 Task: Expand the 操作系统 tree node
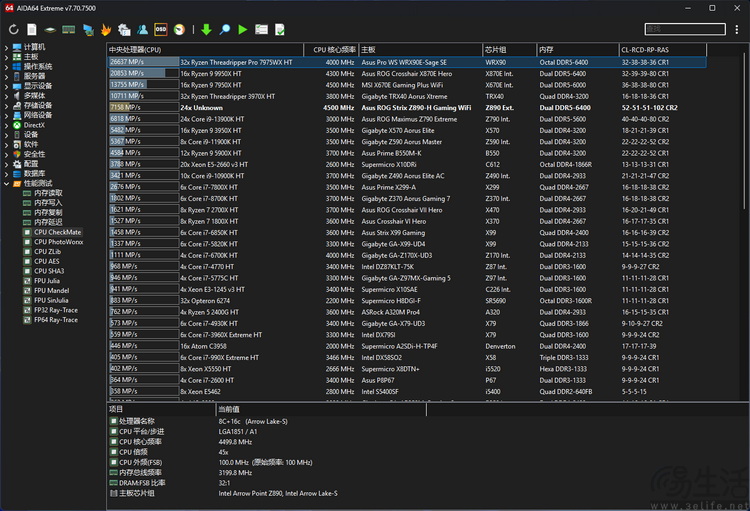pos(6,67)
